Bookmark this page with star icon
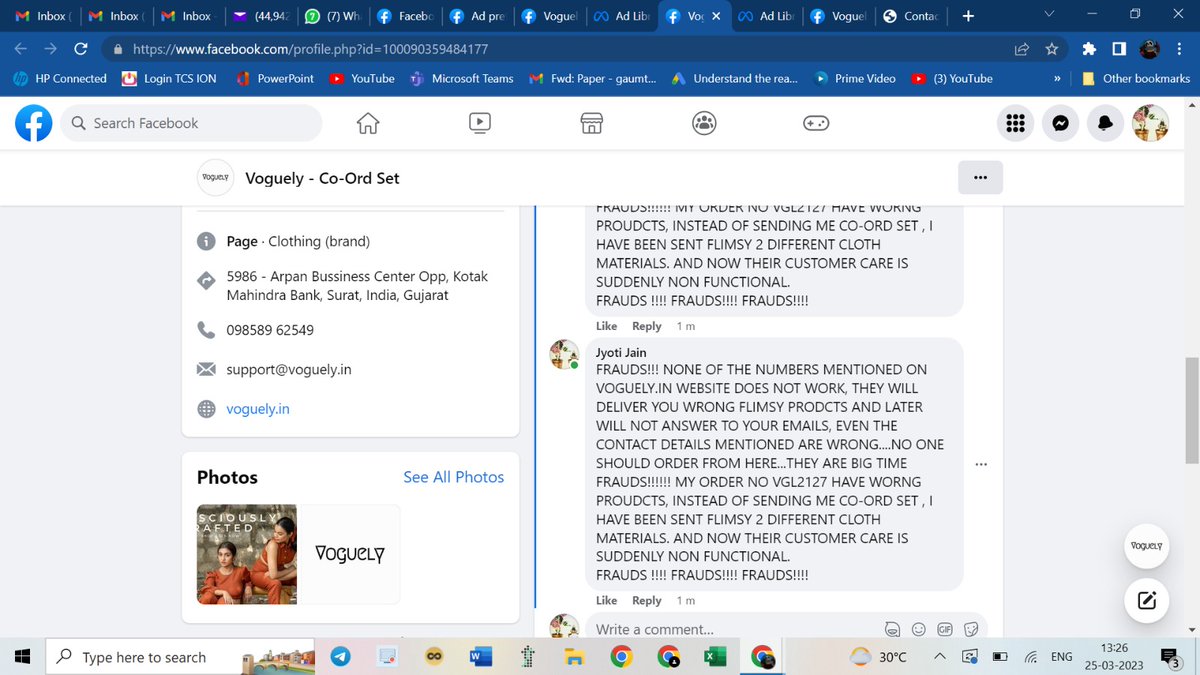The width and height of the screenshot is (1200, 675). 1051,48
